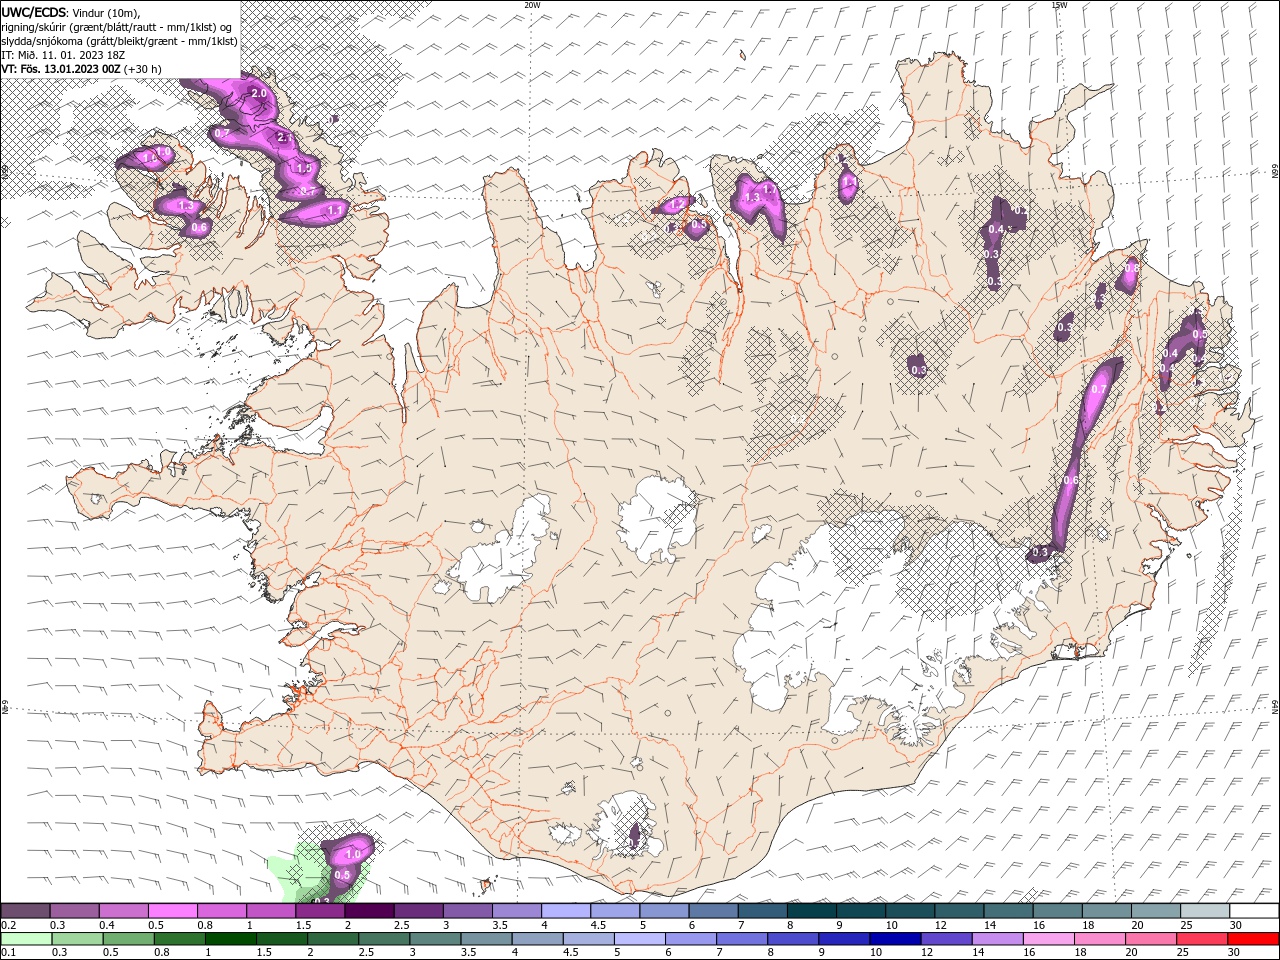This screenshot has width=1280, height=960.
Task: Click the '20W' longitude label
Action: [532, 5]
